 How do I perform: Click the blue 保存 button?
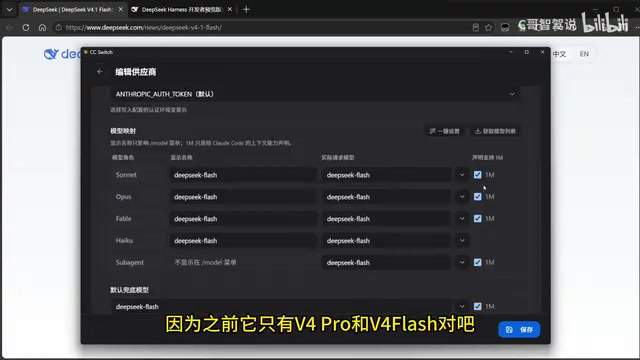coord(519,329)
